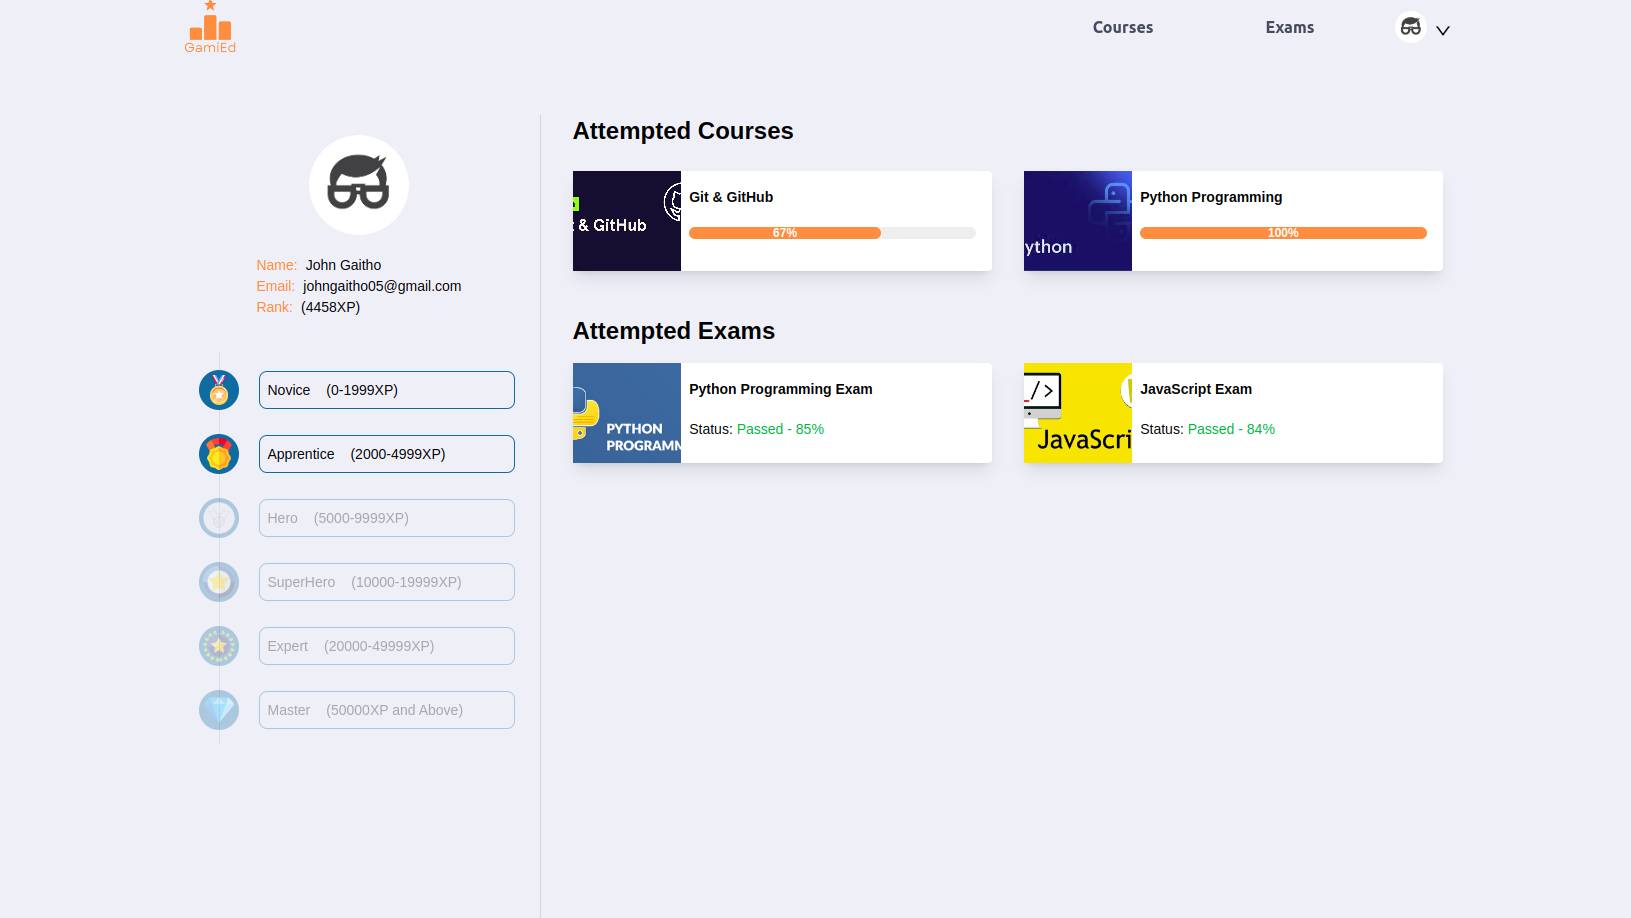This screenshot has width=1631, height=918.
Task: Click the Python Programming course title
Action: (1211, 197)
